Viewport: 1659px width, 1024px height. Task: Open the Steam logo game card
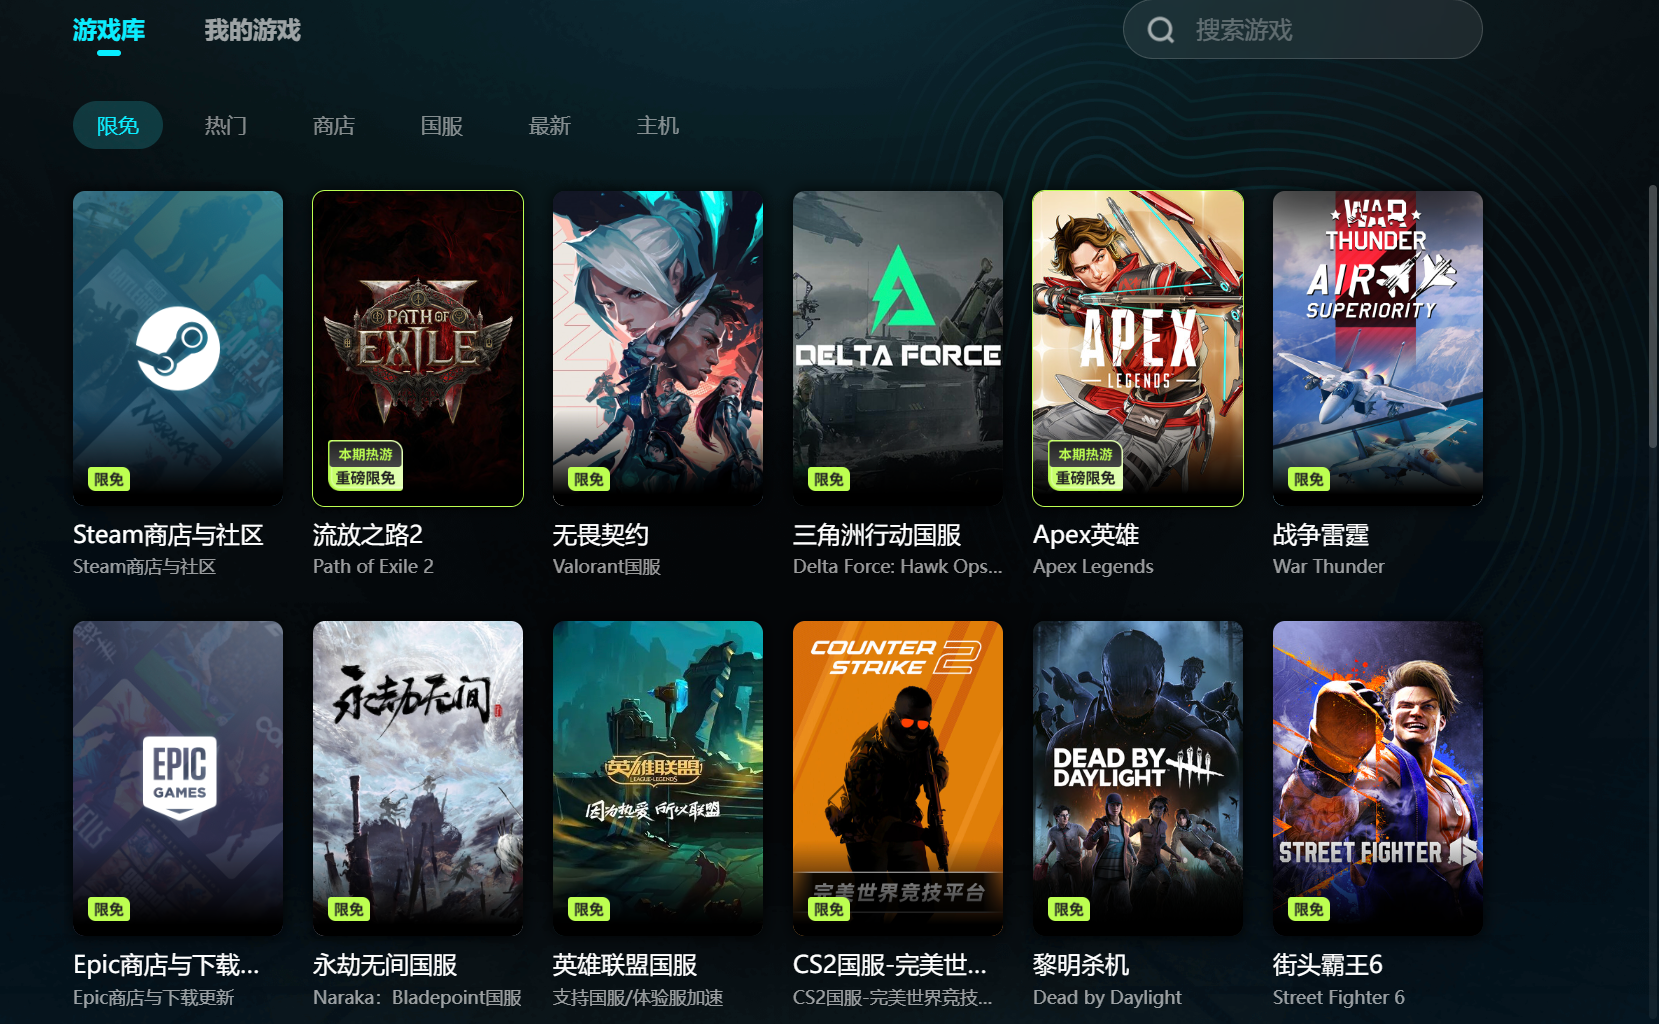[x=178, y=348]
